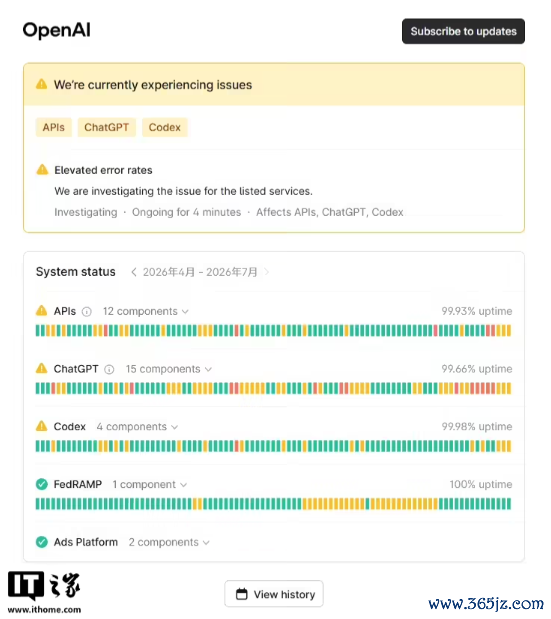This screenshot has height=619, width=551.
Task: Go to next date range with right chevron
Action: click(267, 272)
